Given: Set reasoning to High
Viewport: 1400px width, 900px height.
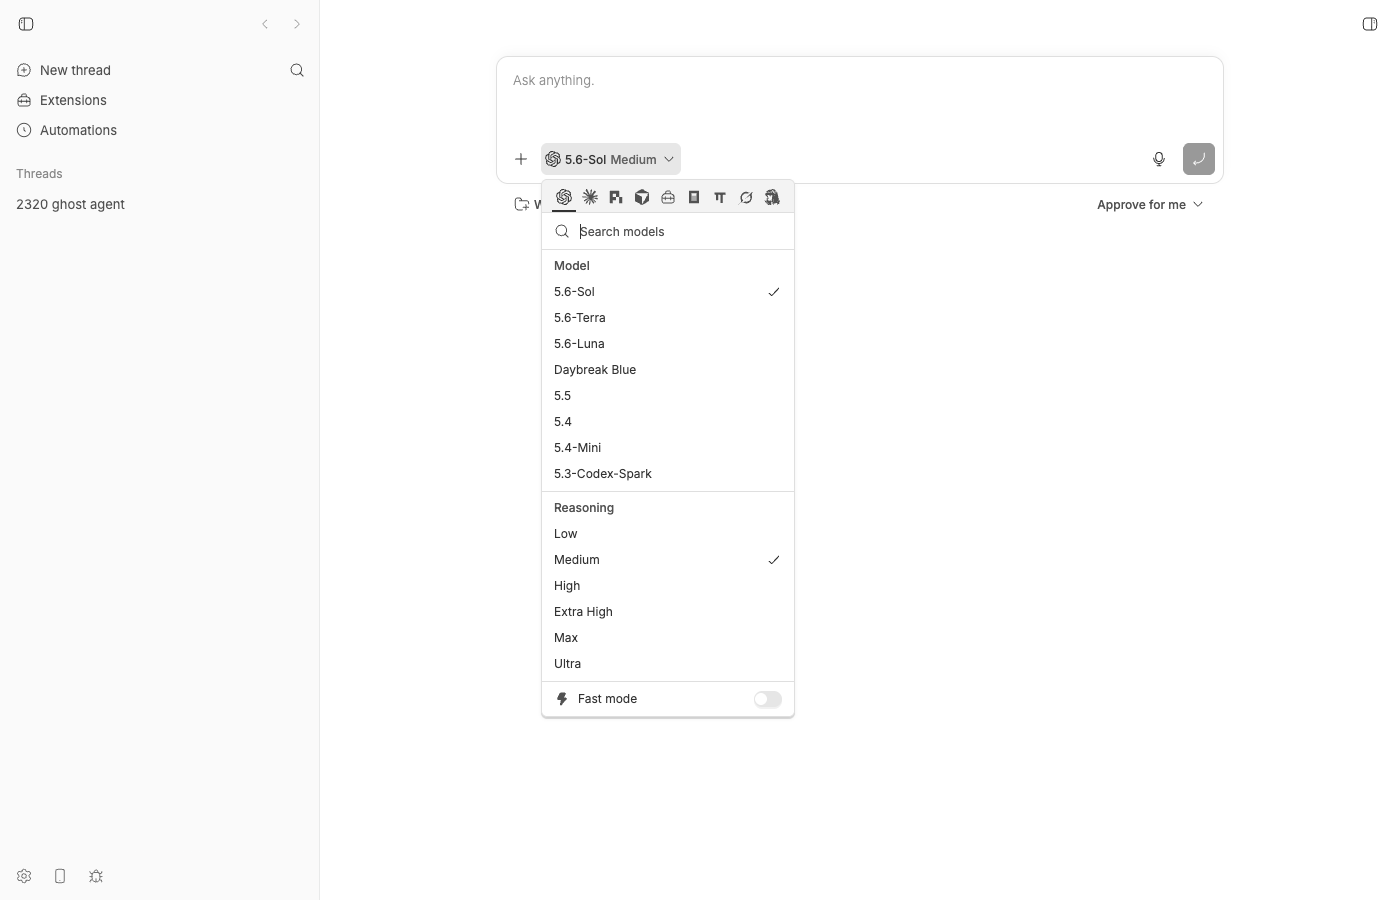Looking at the screenshot, I should point(668,586).
